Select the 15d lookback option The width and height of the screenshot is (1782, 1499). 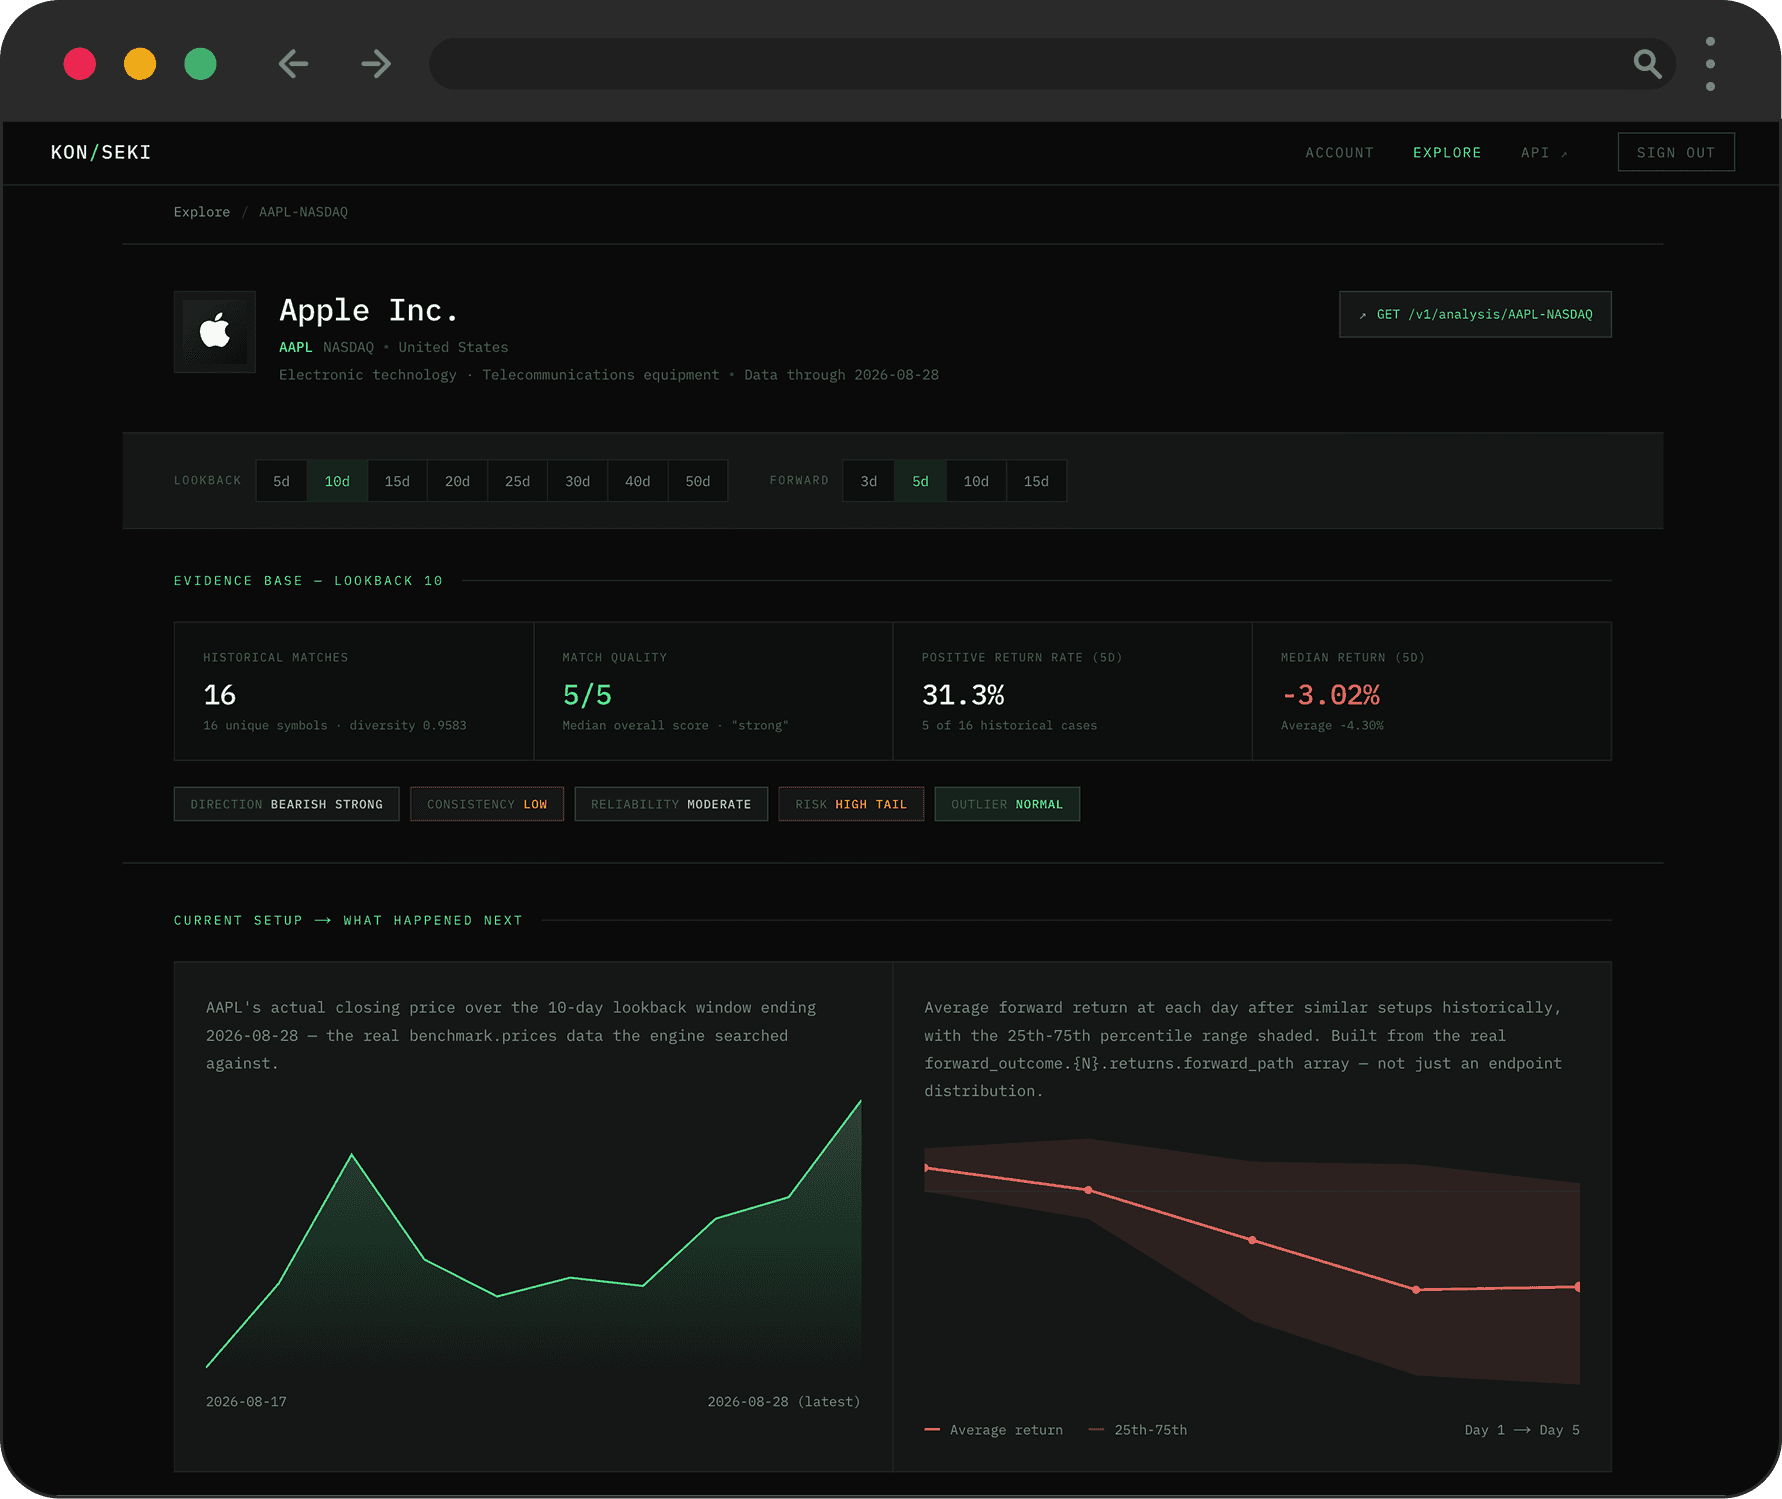click(397, 481)
